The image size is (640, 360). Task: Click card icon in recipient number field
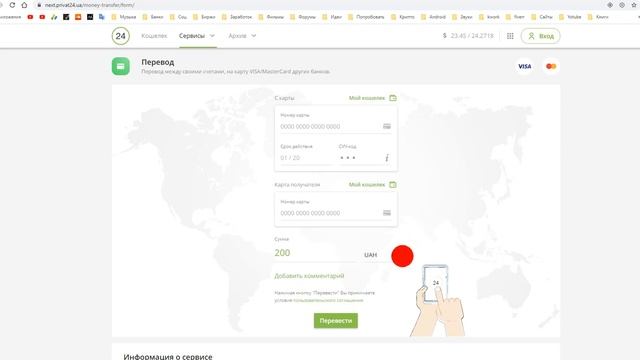point(387,213)
